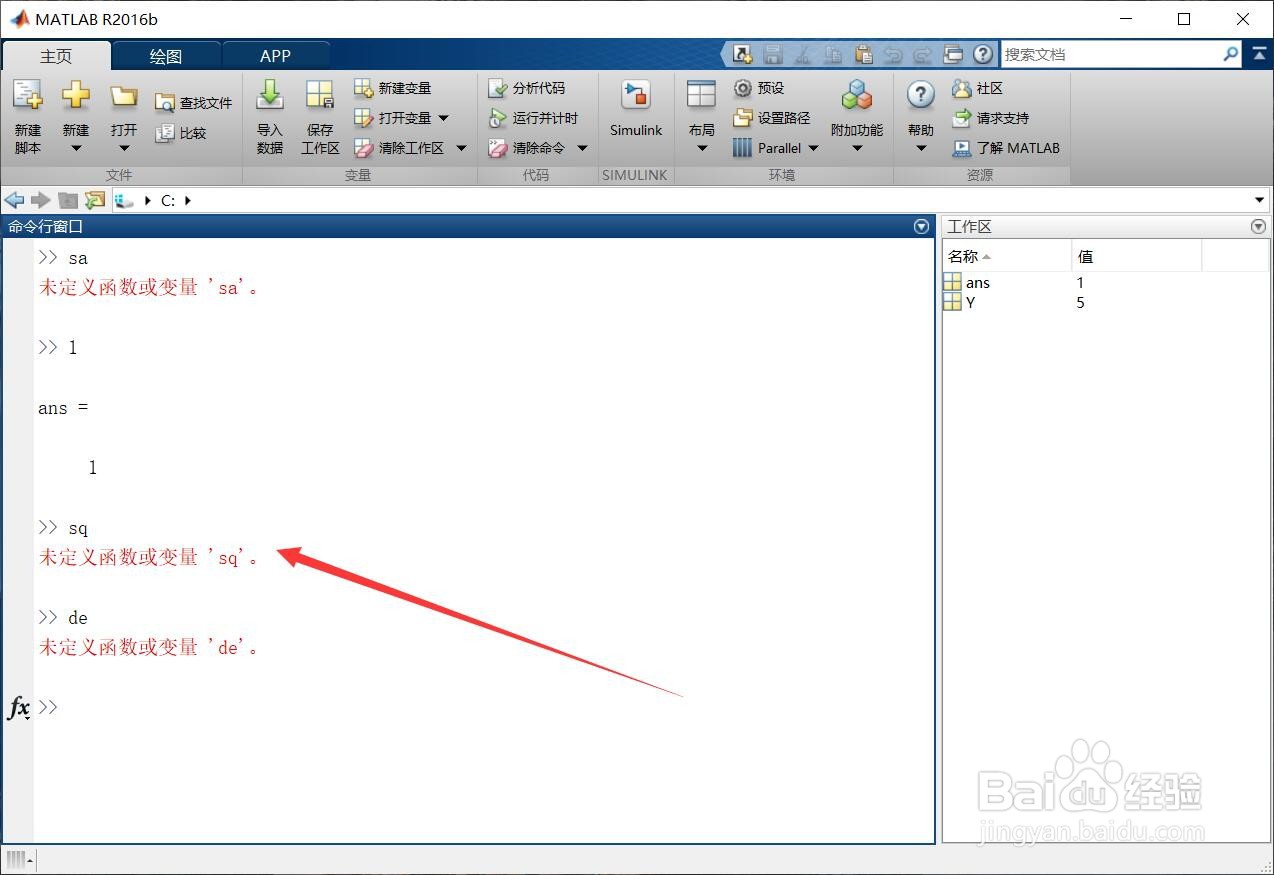The width and height of the screenshot is (1274, 875).
Task: Expand the 新建 dropdown arrow
Action: (76, 149)
